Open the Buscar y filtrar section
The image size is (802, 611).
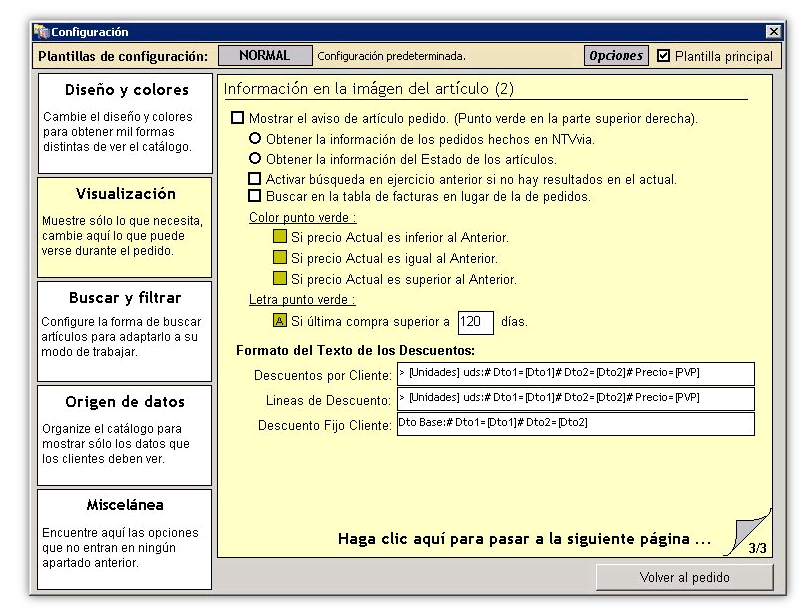(x=124, y=331)
